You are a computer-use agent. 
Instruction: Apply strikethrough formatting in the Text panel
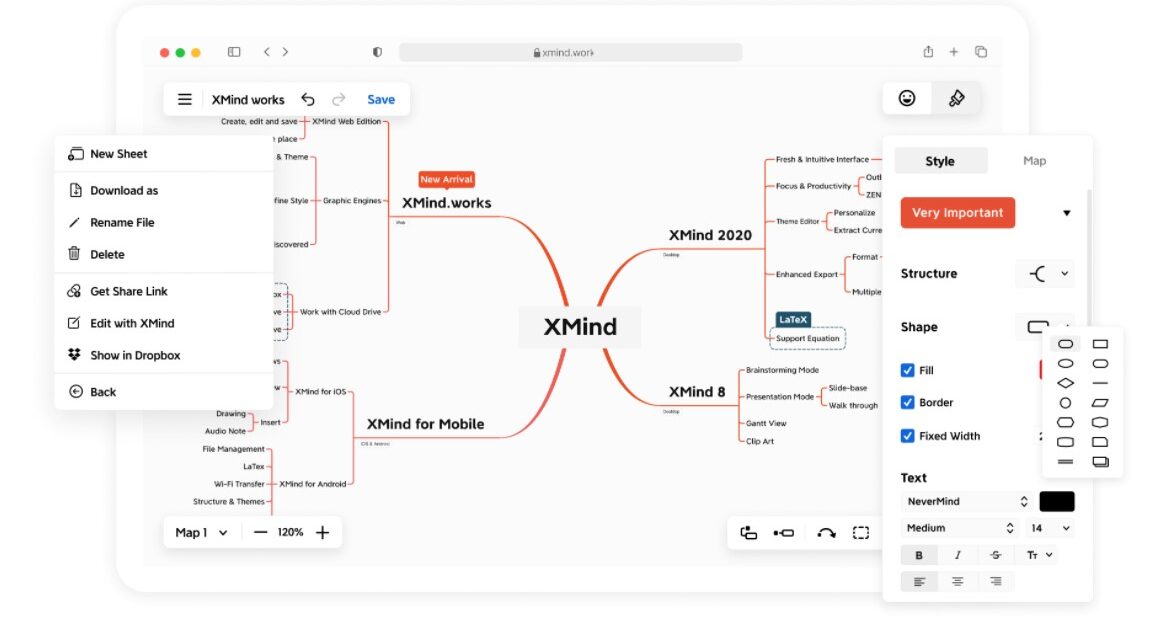coord(995,555)
